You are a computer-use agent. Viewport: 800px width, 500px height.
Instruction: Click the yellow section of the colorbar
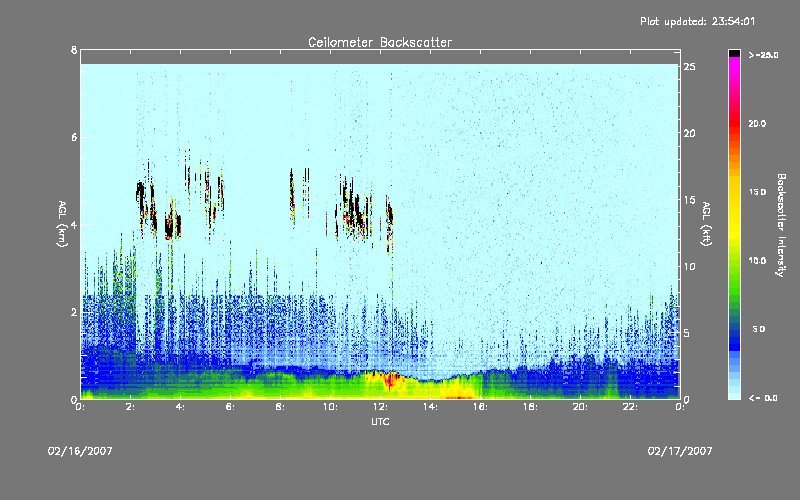coord(734,207)
